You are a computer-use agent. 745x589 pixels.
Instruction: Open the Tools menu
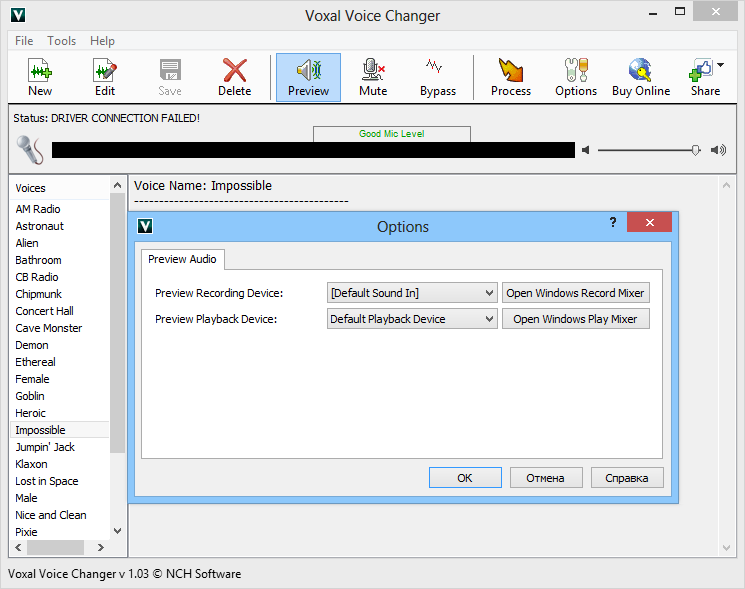(62, 41)
